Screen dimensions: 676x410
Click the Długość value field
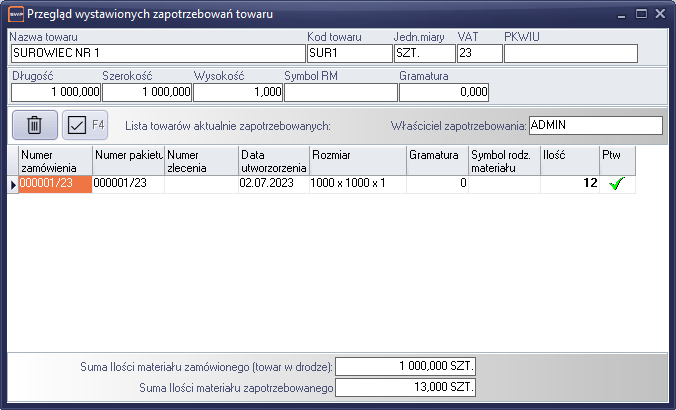pyautogui.click(x=55, y=92)
